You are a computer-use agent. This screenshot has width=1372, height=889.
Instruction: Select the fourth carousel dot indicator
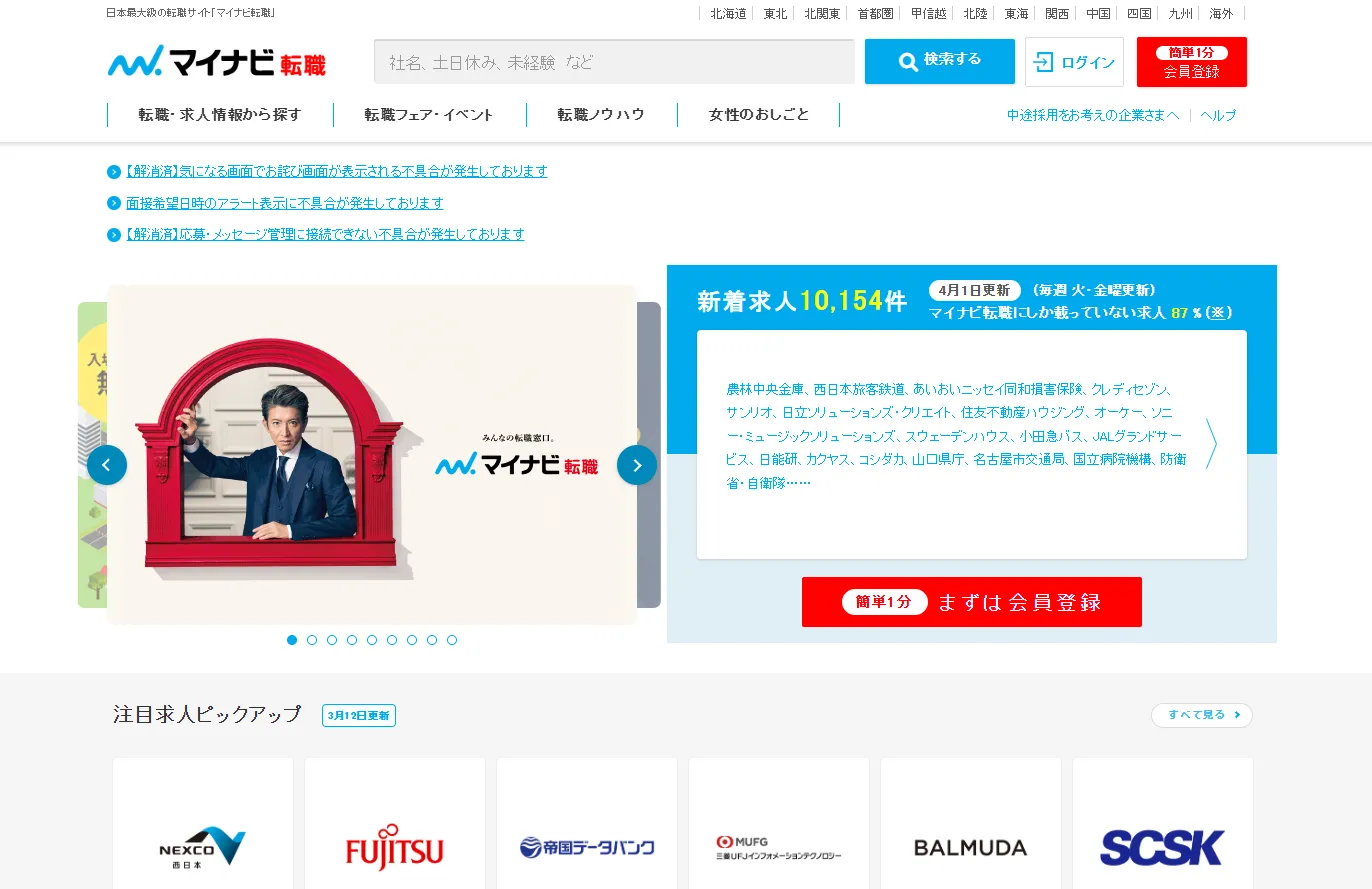352,640
